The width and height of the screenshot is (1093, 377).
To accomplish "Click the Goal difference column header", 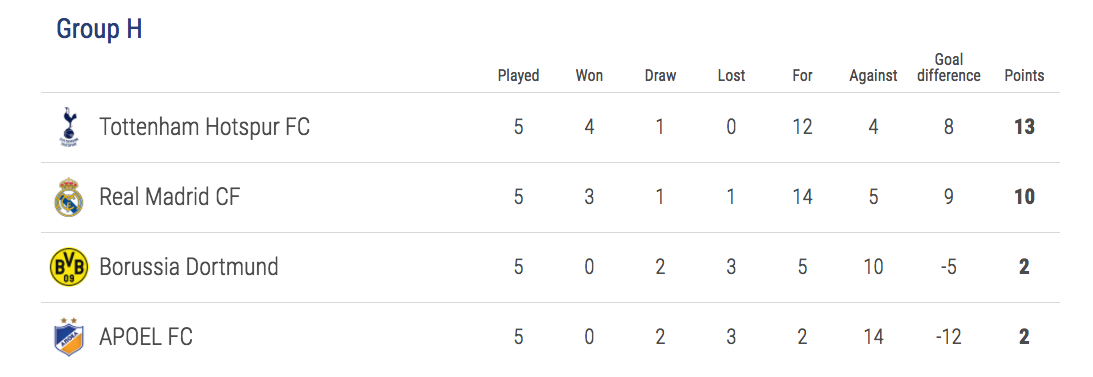I will point(949,68).
